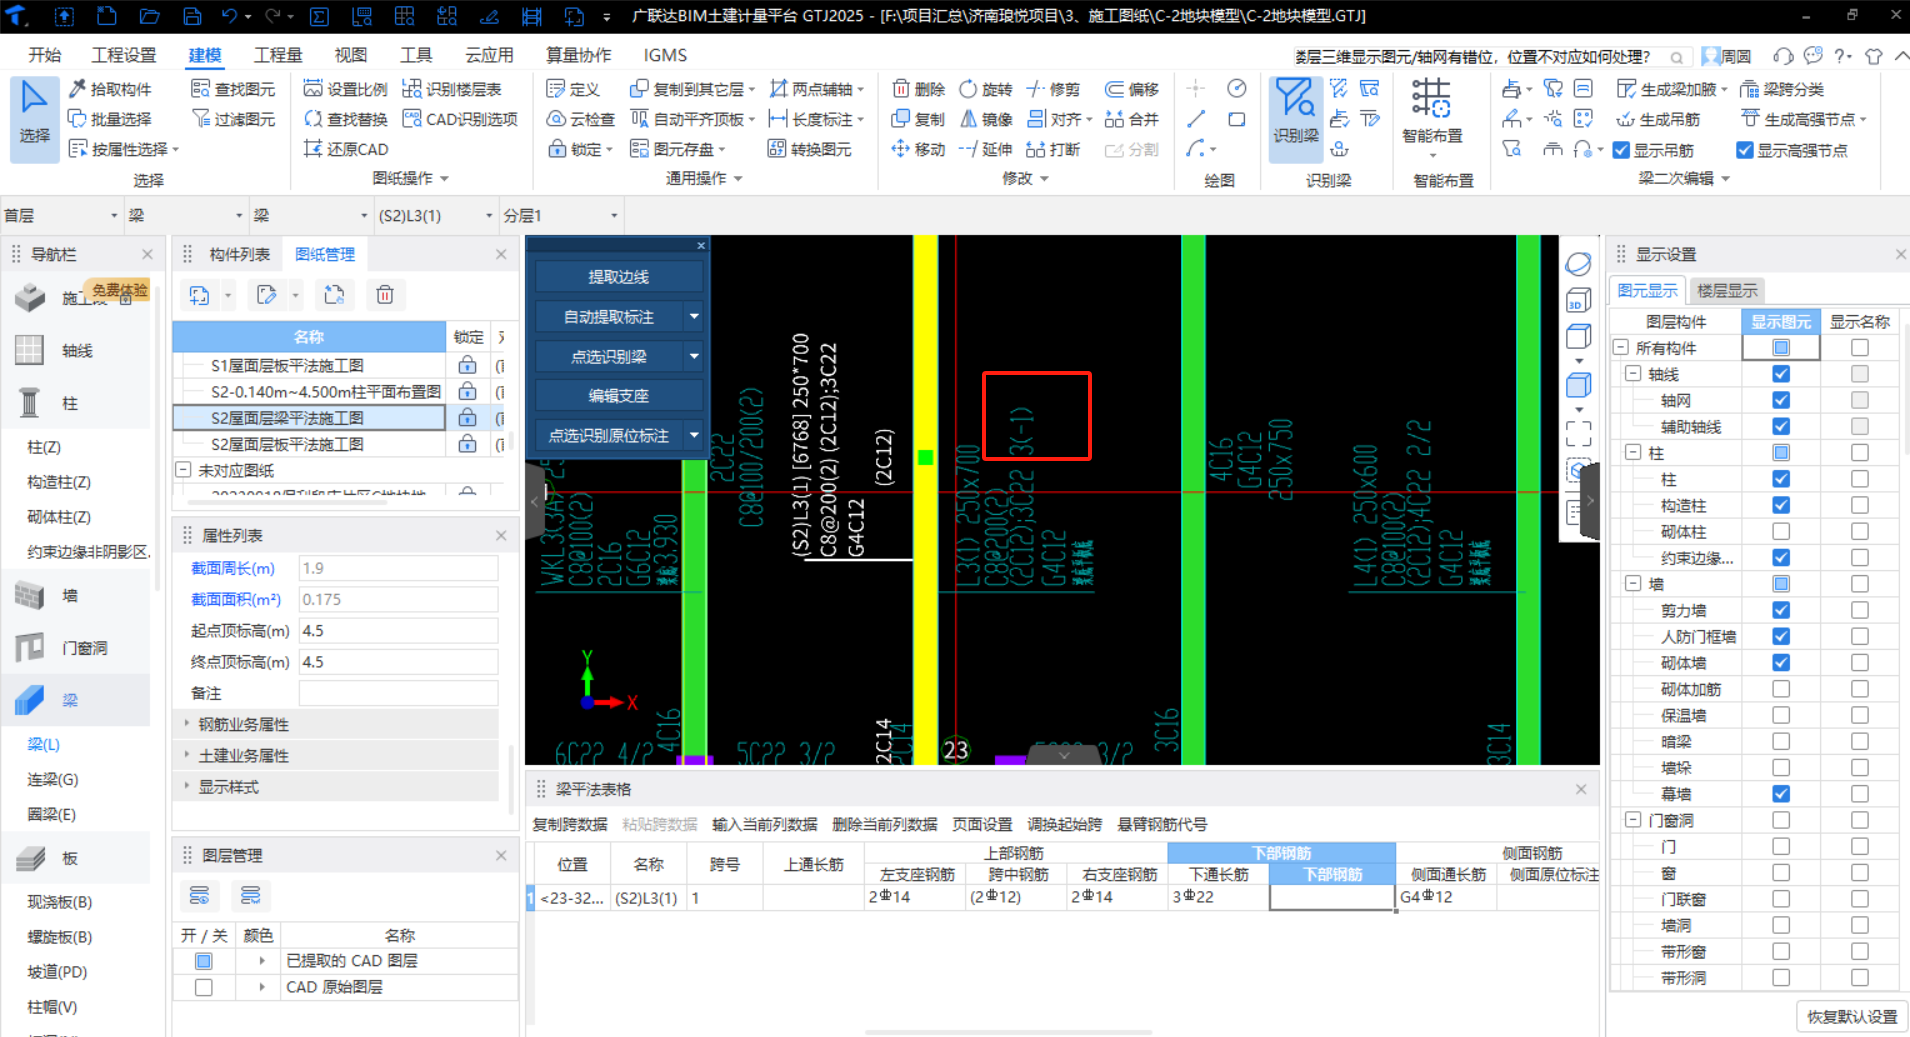The width and height of the screenshot is (1910, 1037).
Task: Open the 开始 ribbon tab
Action: 45,55
